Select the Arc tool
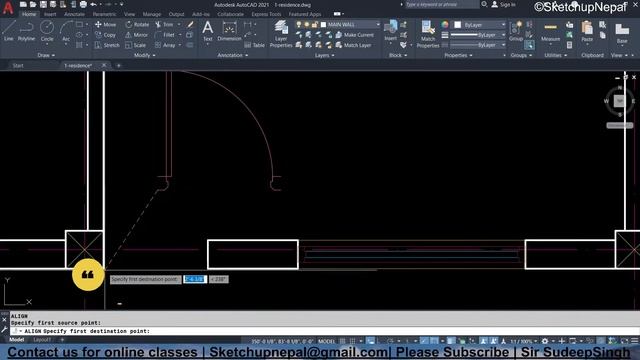Screen dimensions: 640x360 tap(66, 31)
